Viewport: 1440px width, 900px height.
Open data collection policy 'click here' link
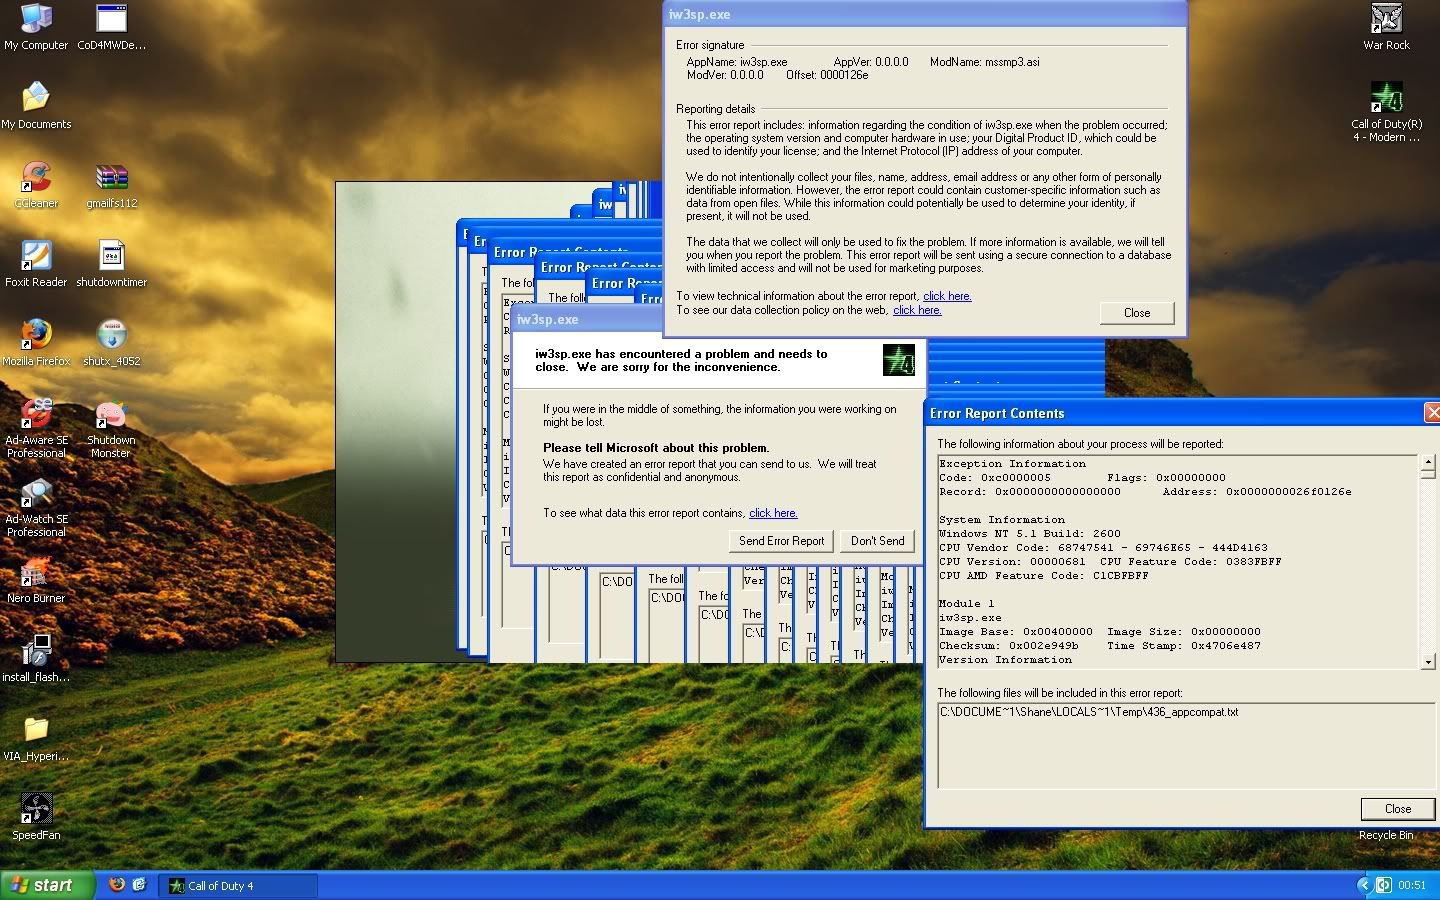pos(917,310)
